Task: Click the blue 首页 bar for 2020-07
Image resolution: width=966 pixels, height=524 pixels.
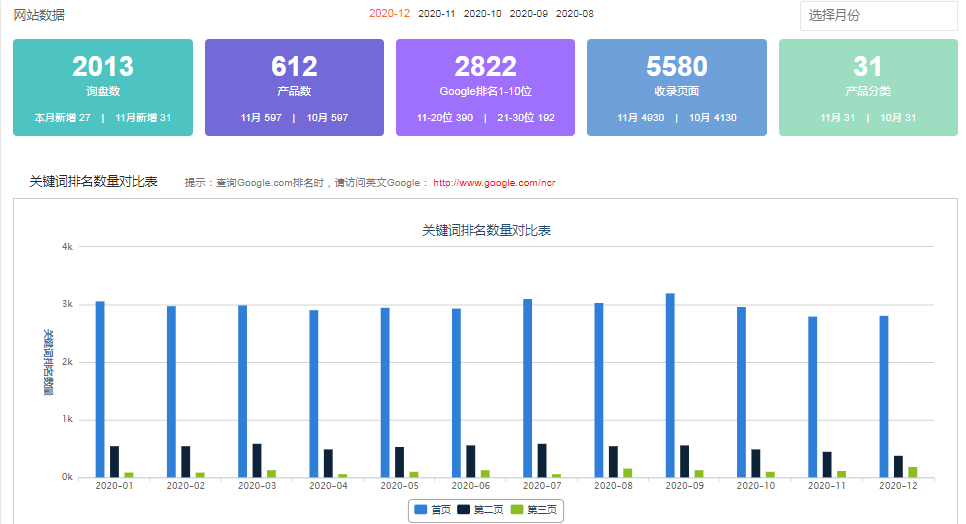Action: pyautogui.click(x=527, y=388)
